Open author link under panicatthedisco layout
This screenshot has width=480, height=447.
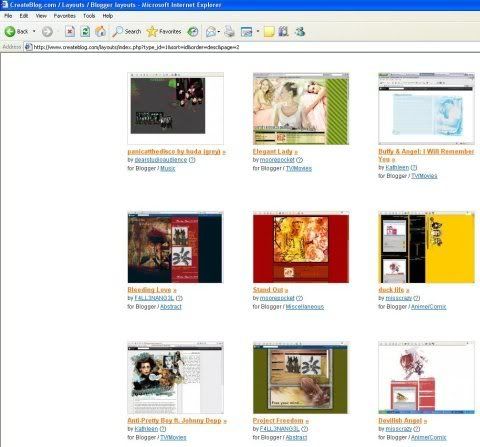pyautogui.click(x=161, y=160)
